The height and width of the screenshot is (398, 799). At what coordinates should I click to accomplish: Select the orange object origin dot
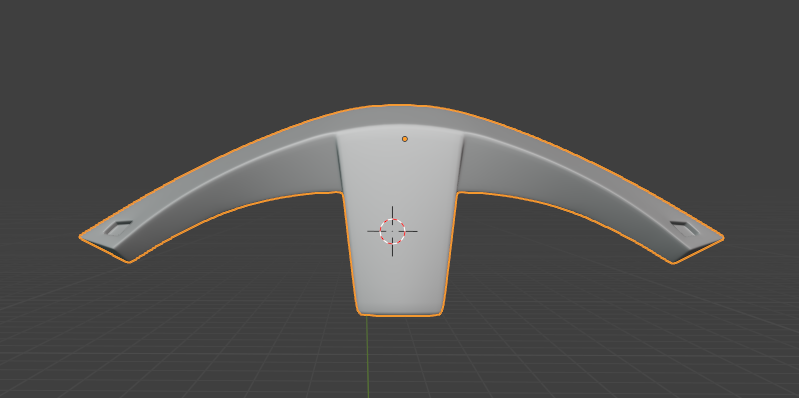(x=405, y=139)
